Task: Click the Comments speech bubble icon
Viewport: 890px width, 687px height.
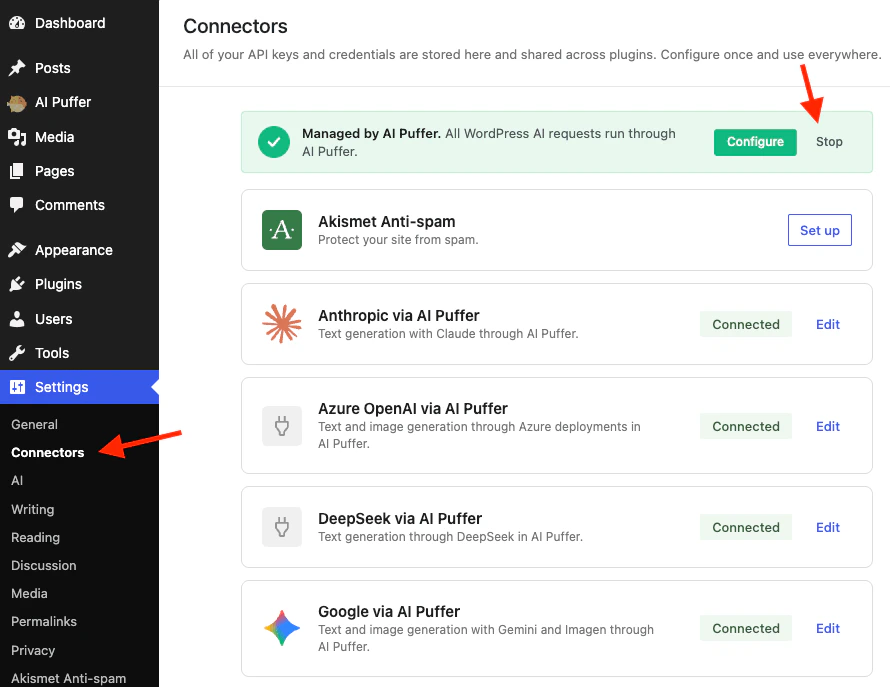Action: coord(17,204)
